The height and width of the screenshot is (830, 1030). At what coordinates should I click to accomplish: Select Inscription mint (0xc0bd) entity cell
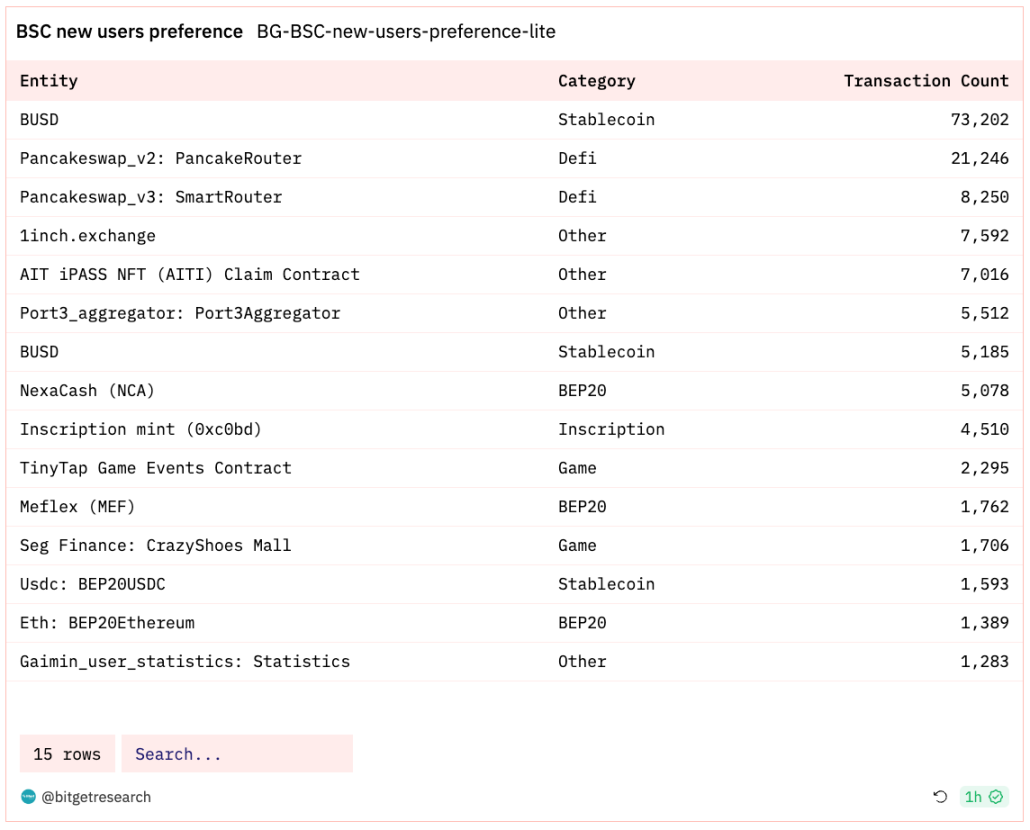click(141, 429)
